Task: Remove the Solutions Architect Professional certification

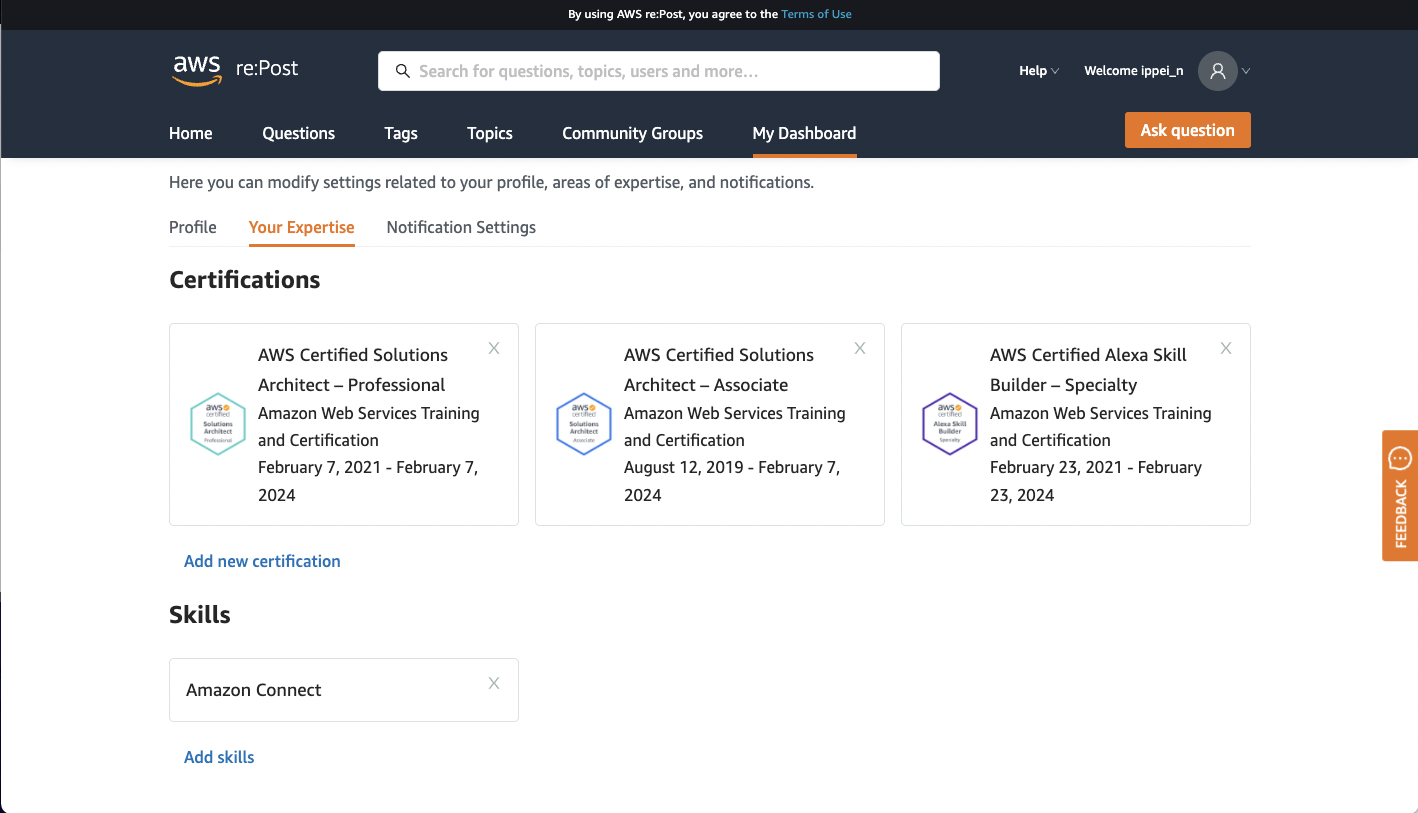Action: point(494,348)
